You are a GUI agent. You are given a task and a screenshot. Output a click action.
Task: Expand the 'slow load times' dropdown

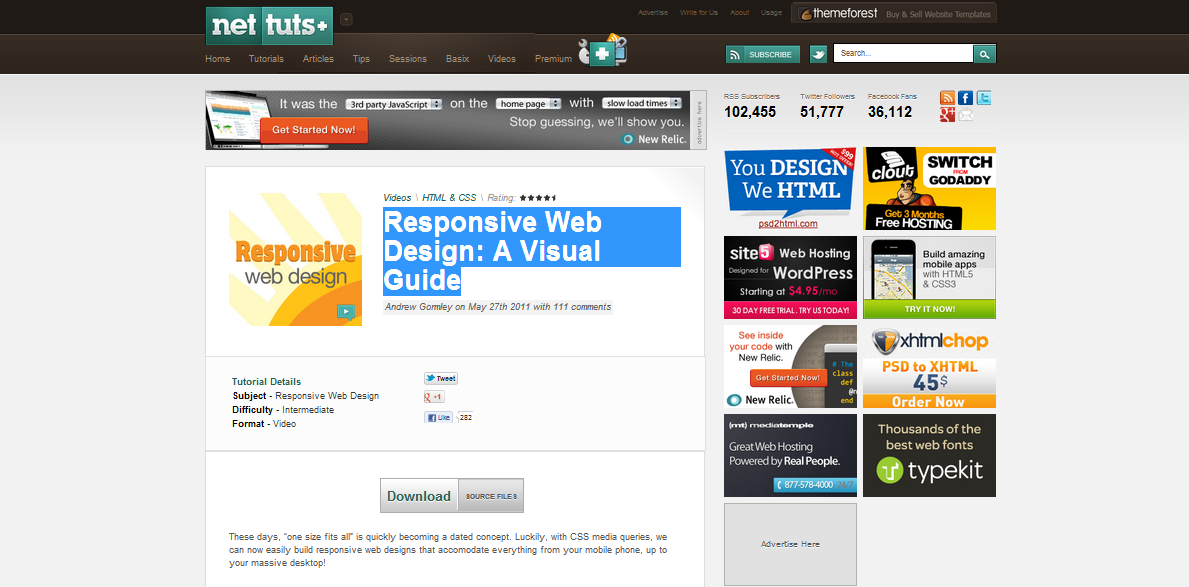point(642,104)
